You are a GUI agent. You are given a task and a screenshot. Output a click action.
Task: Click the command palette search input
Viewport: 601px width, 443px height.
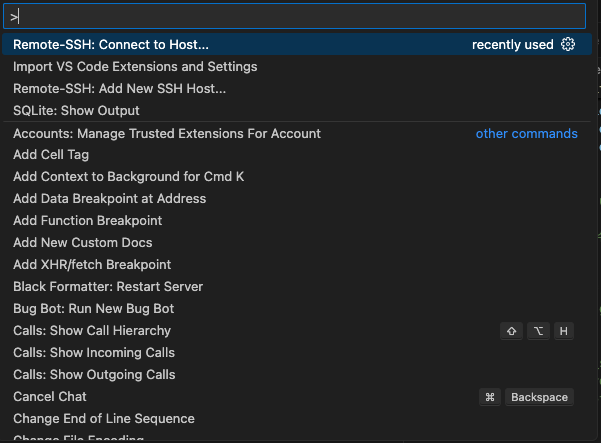[294, 16]
